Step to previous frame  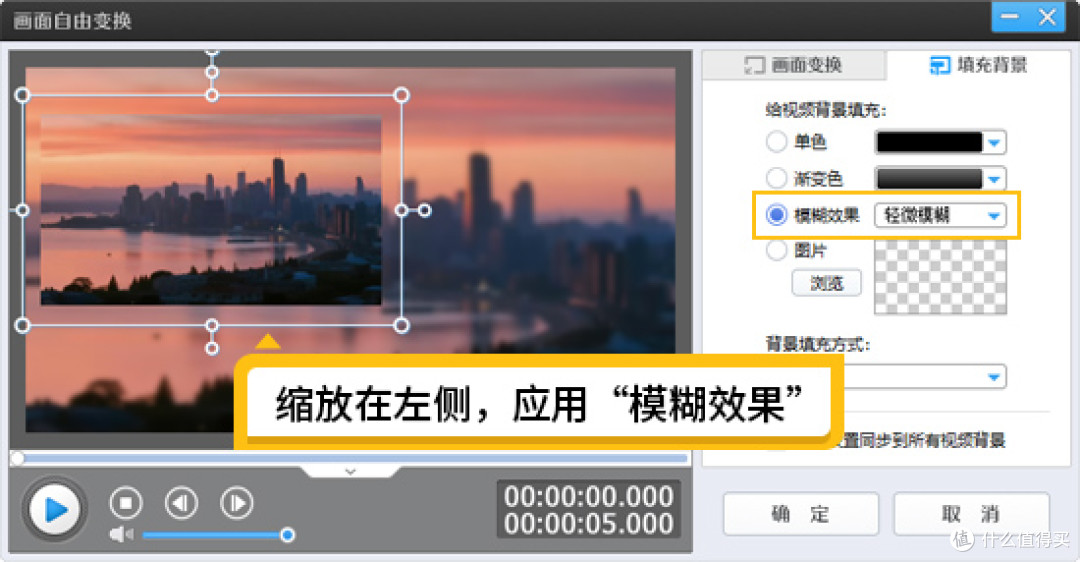pos(181,503)
